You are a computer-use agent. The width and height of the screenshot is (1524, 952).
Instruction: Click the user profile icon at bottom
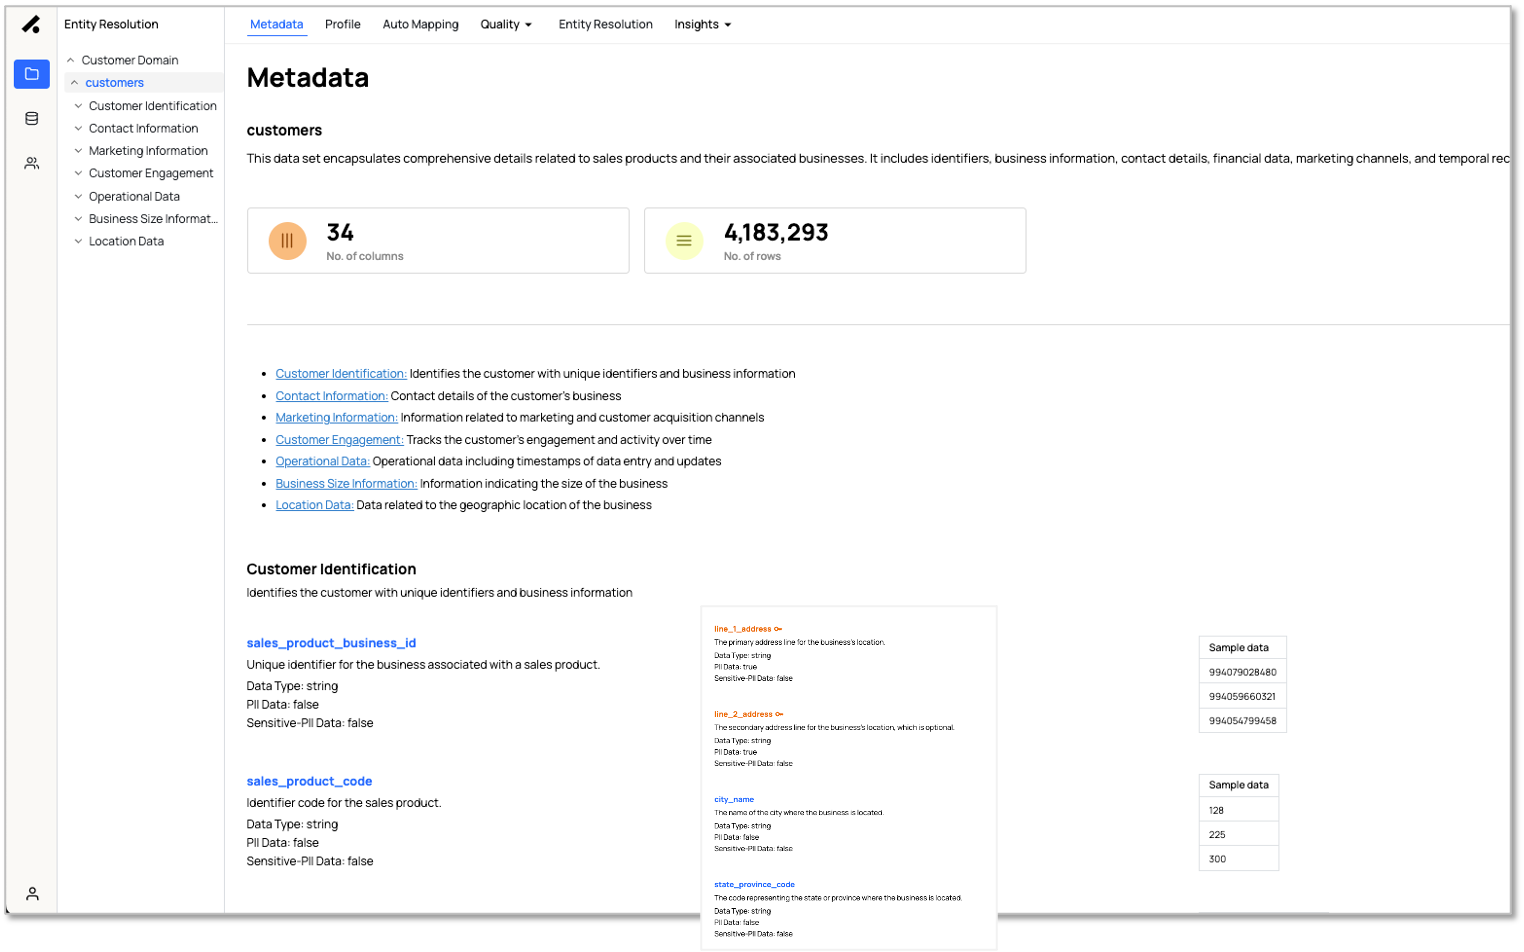click(x=32, y=893)
